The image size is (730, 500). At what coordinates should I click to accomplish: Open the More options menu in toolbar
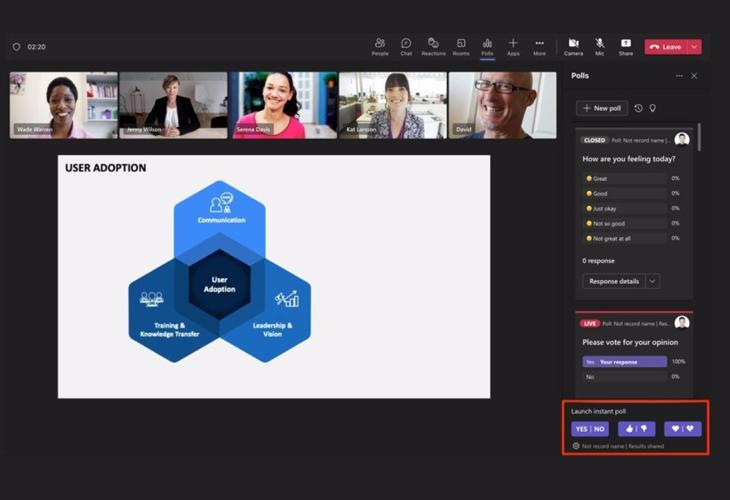point(539,46)
